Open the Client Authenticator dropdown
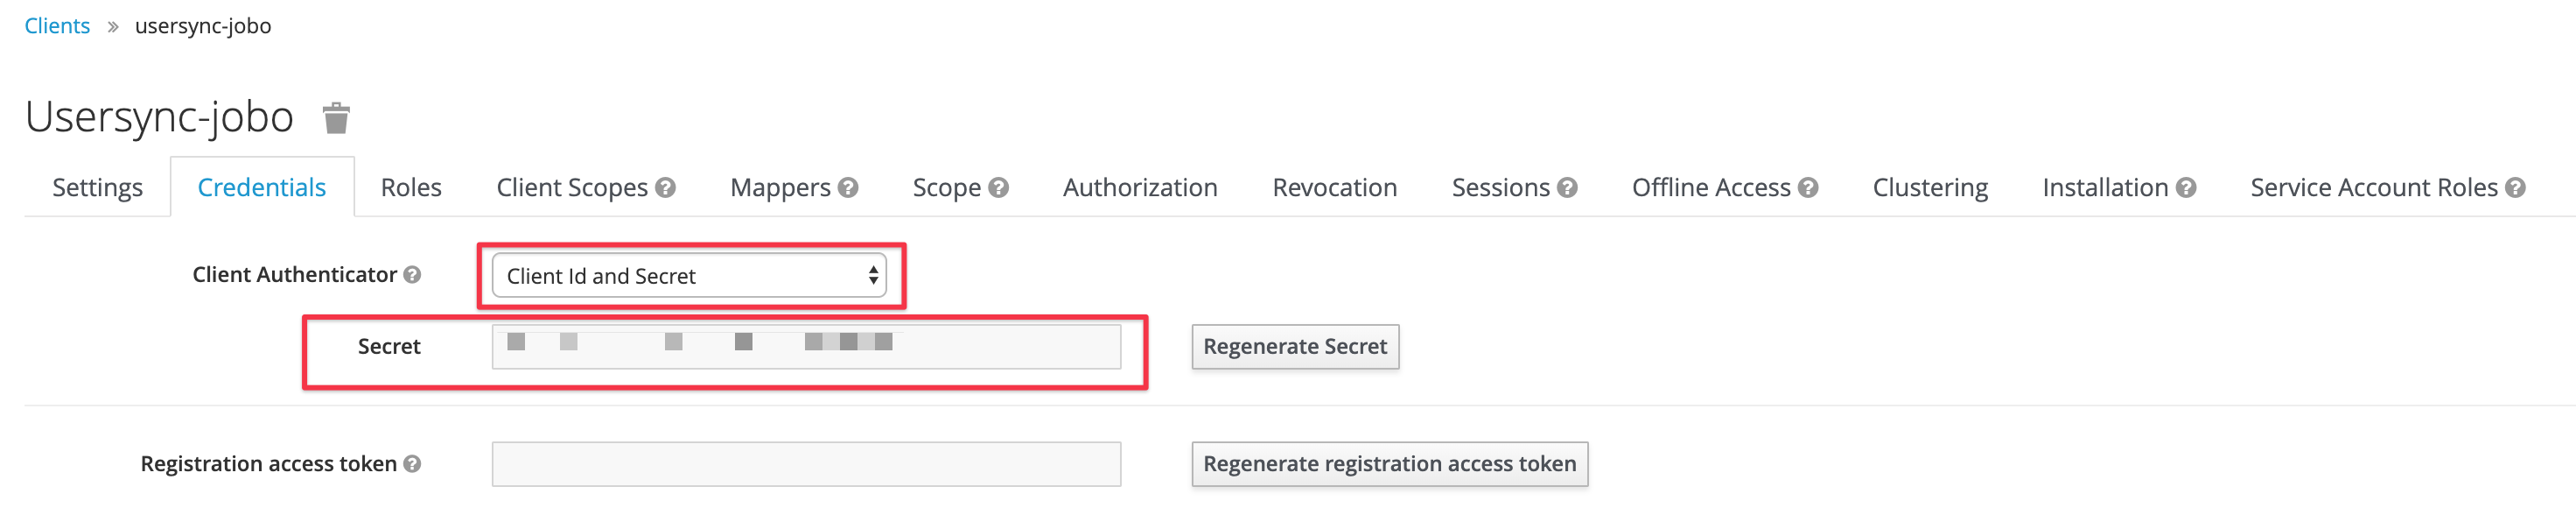The height and width of the screenshot is (522, 2576). pos(689,275)
